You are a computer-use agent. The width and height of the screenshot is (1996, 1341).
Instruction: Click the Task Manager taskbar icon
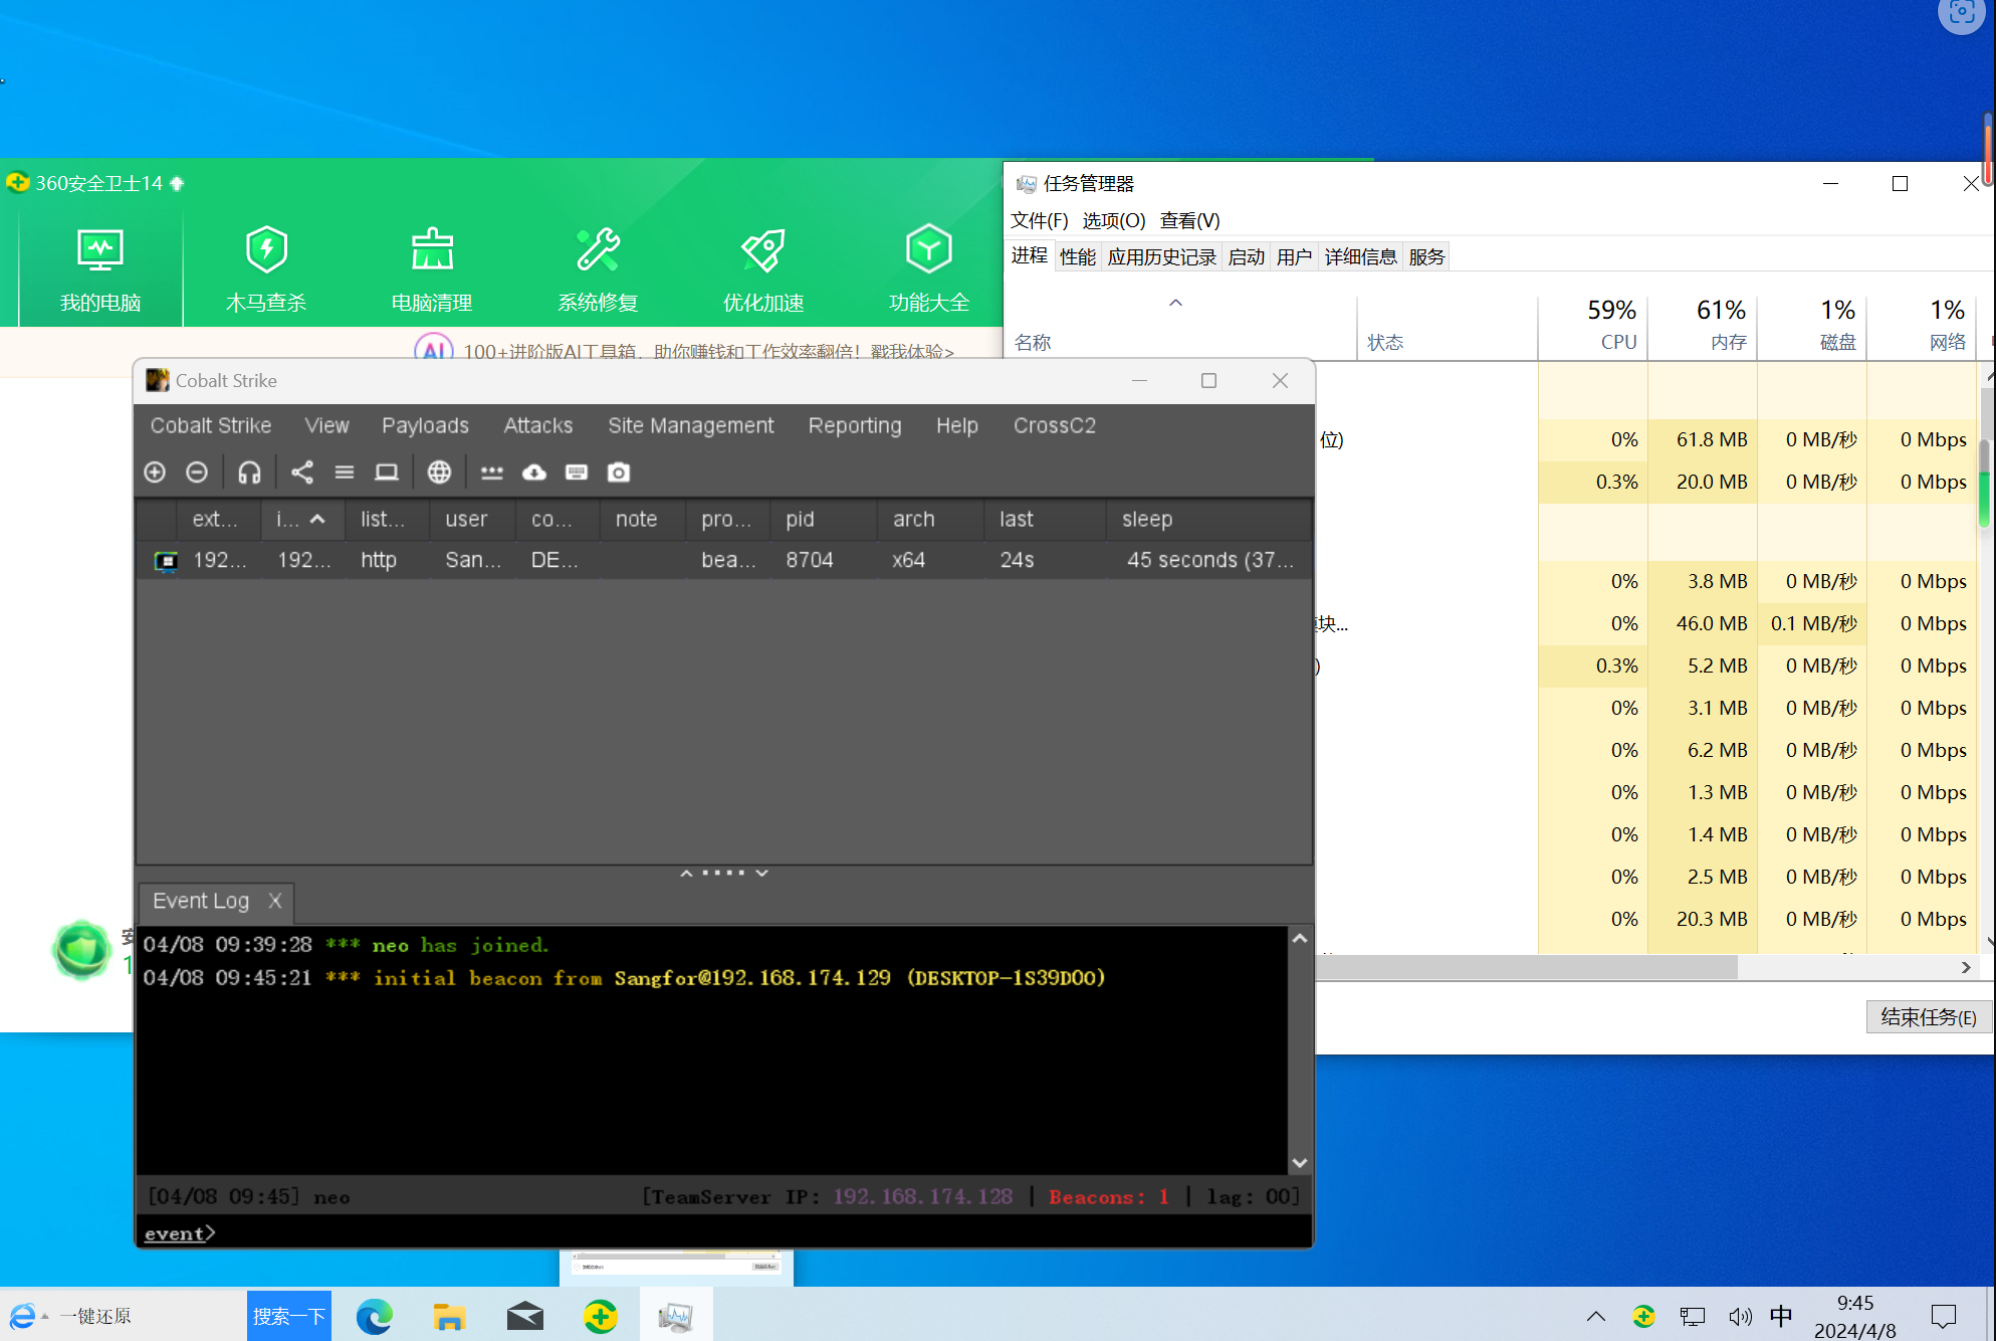click(676, 1316)
